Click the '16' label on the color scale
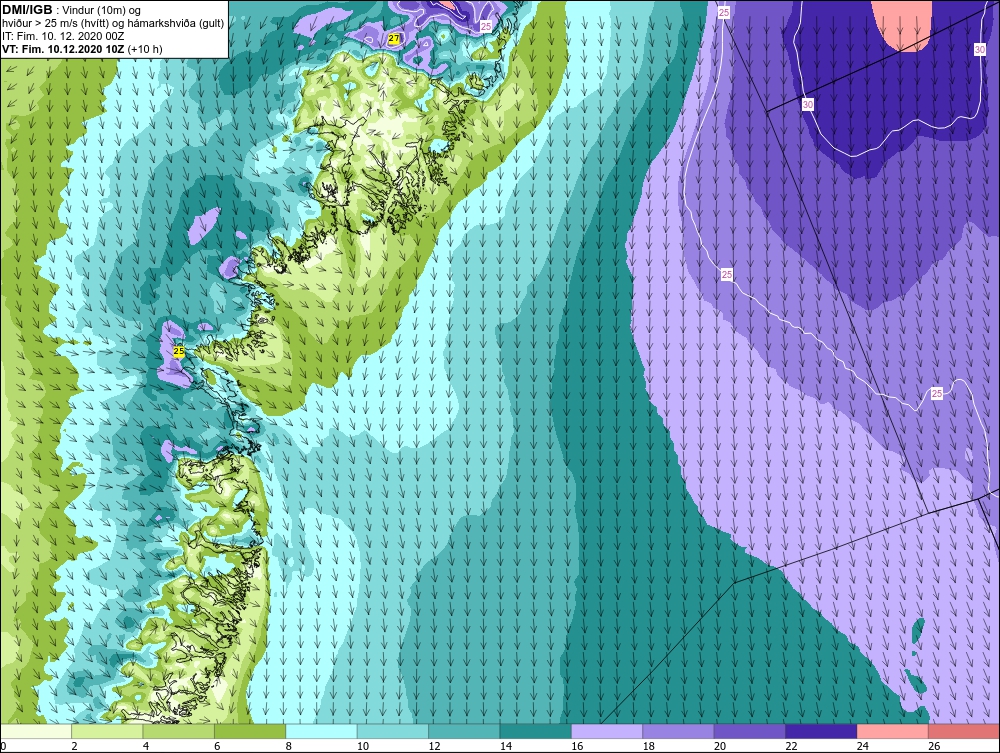The image size is (1000, 753). coord(577,746)
